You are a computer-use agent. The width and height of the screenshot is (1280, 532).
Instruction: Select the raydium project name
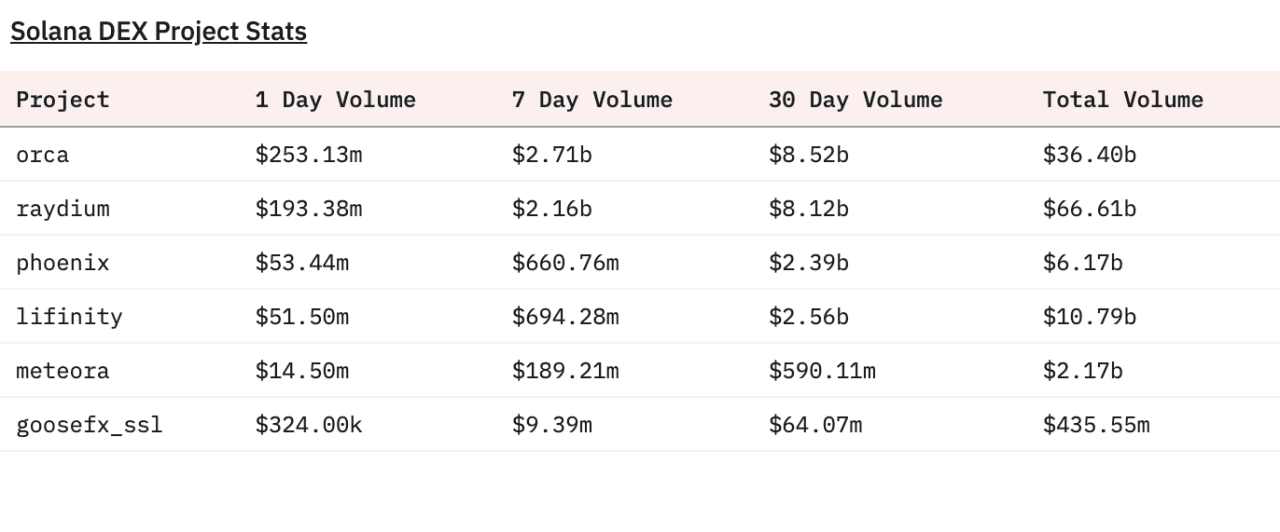click(x=63, y=209)
